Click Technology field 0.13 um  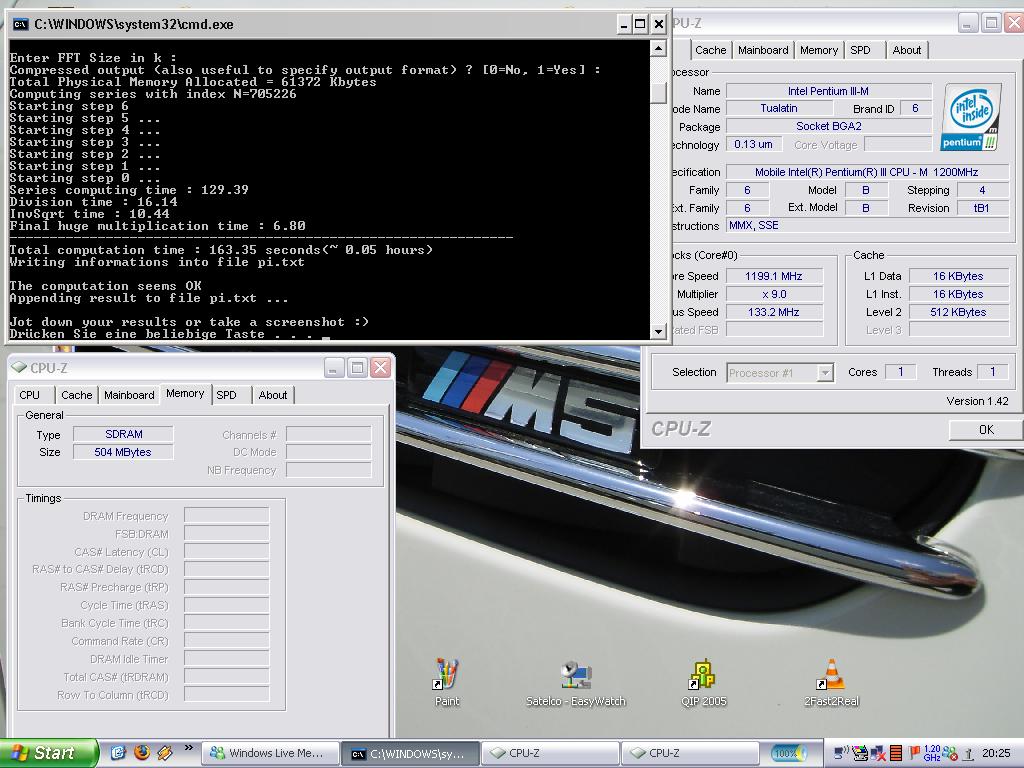coord(753,144)
